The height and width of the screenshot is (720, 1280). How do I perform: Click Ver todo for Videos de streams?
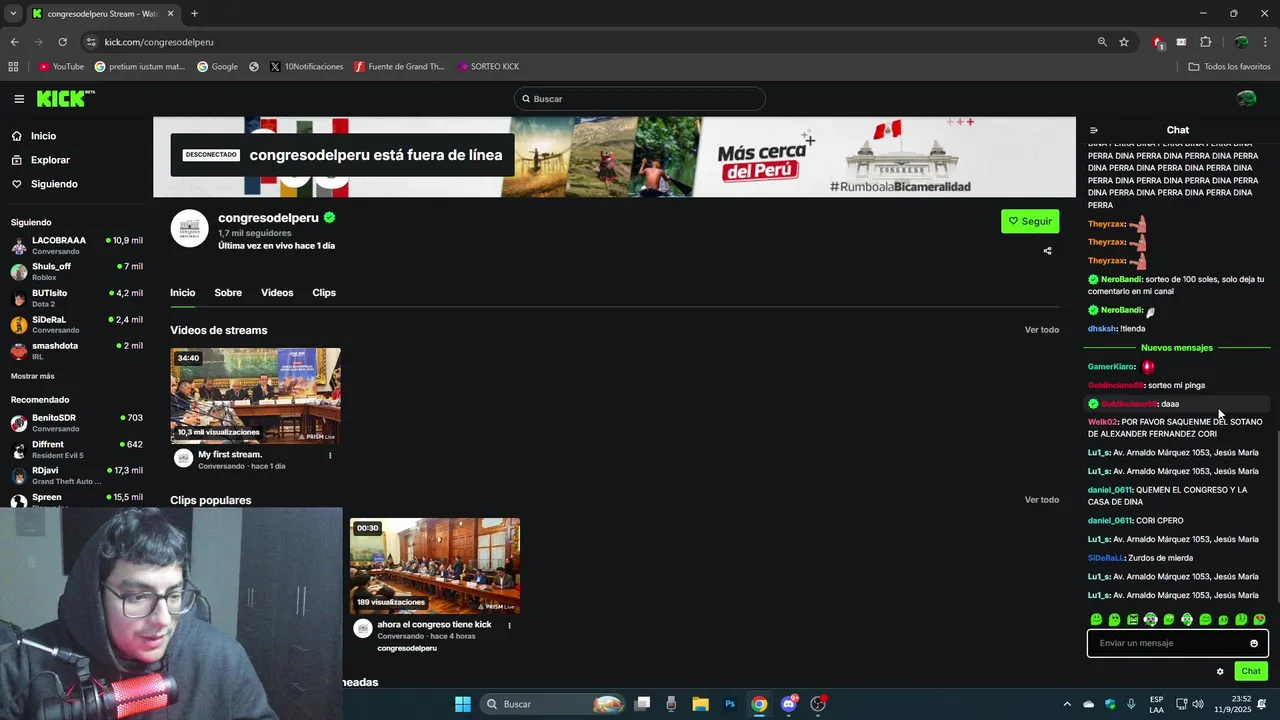tap(1042, 330)
